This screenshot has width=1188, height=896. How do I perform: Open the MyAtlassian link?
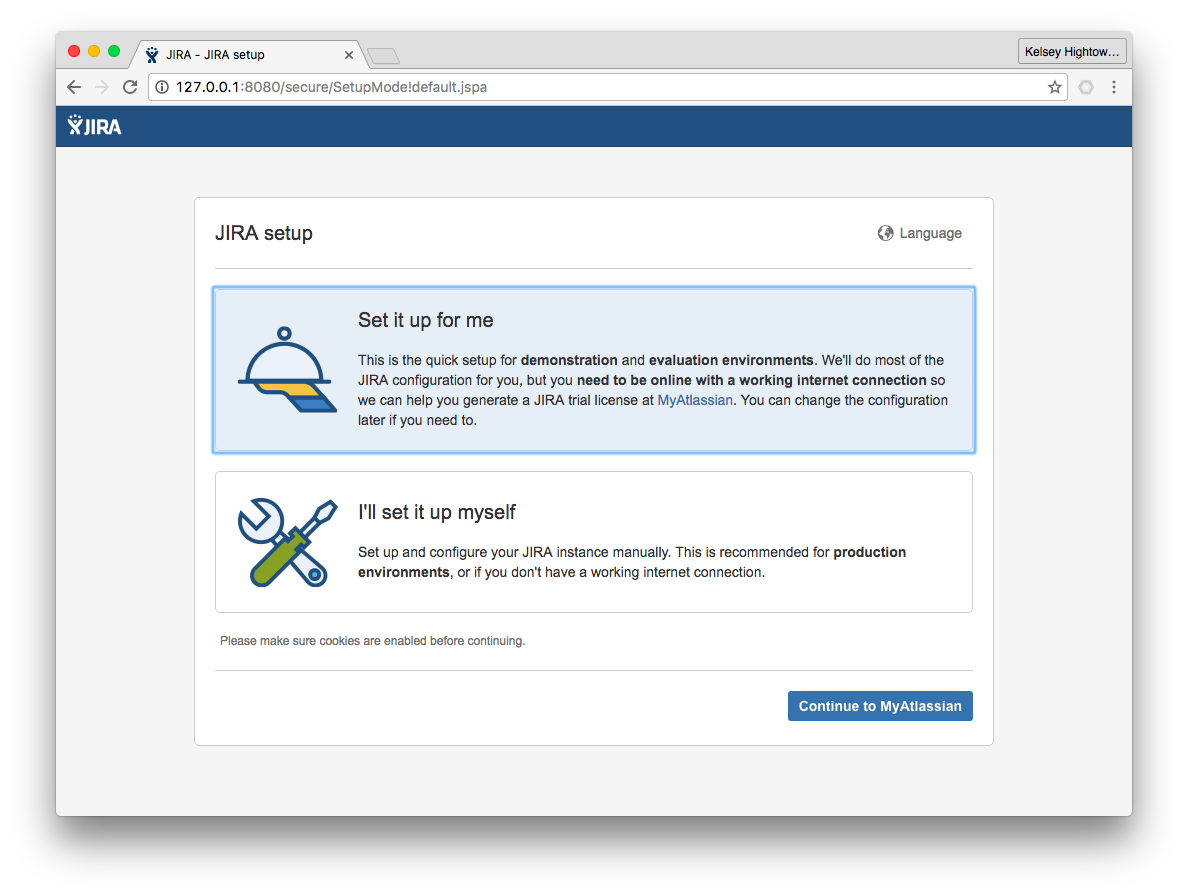click(x=695, y=400)
